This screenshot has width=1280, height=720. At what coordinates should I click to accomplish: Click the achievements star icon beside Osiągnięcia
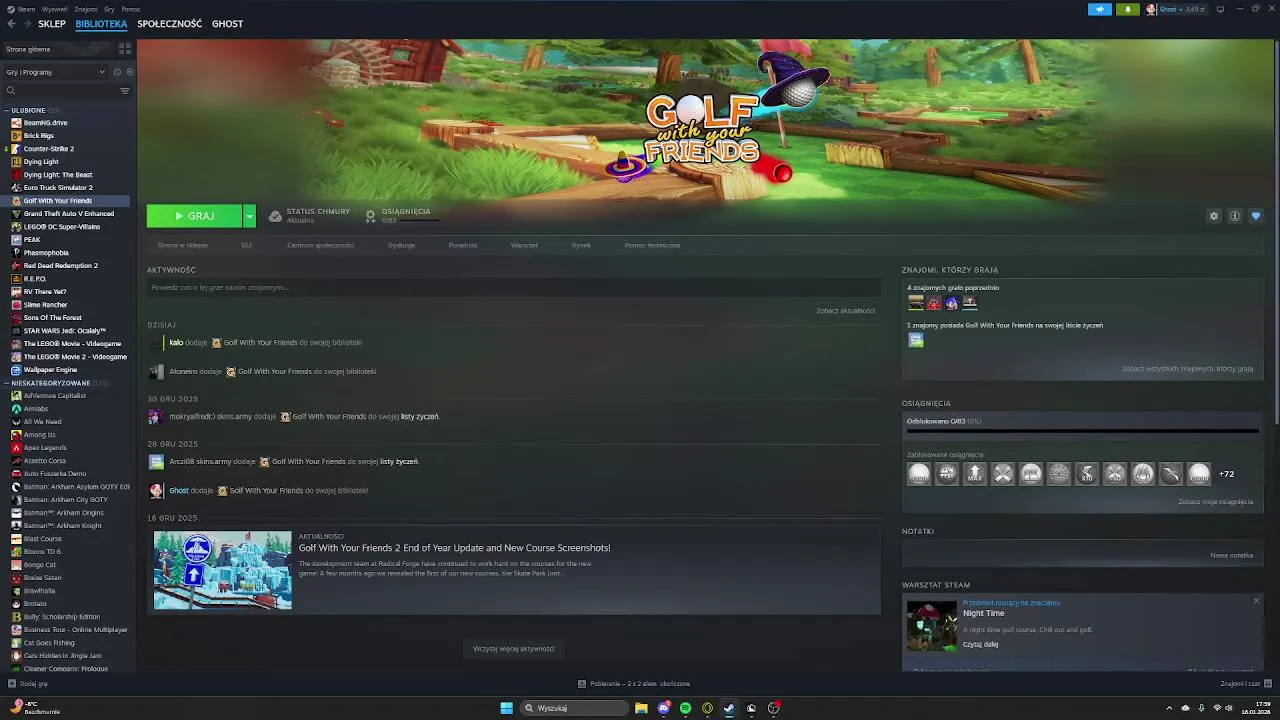(x=371, y=216)
